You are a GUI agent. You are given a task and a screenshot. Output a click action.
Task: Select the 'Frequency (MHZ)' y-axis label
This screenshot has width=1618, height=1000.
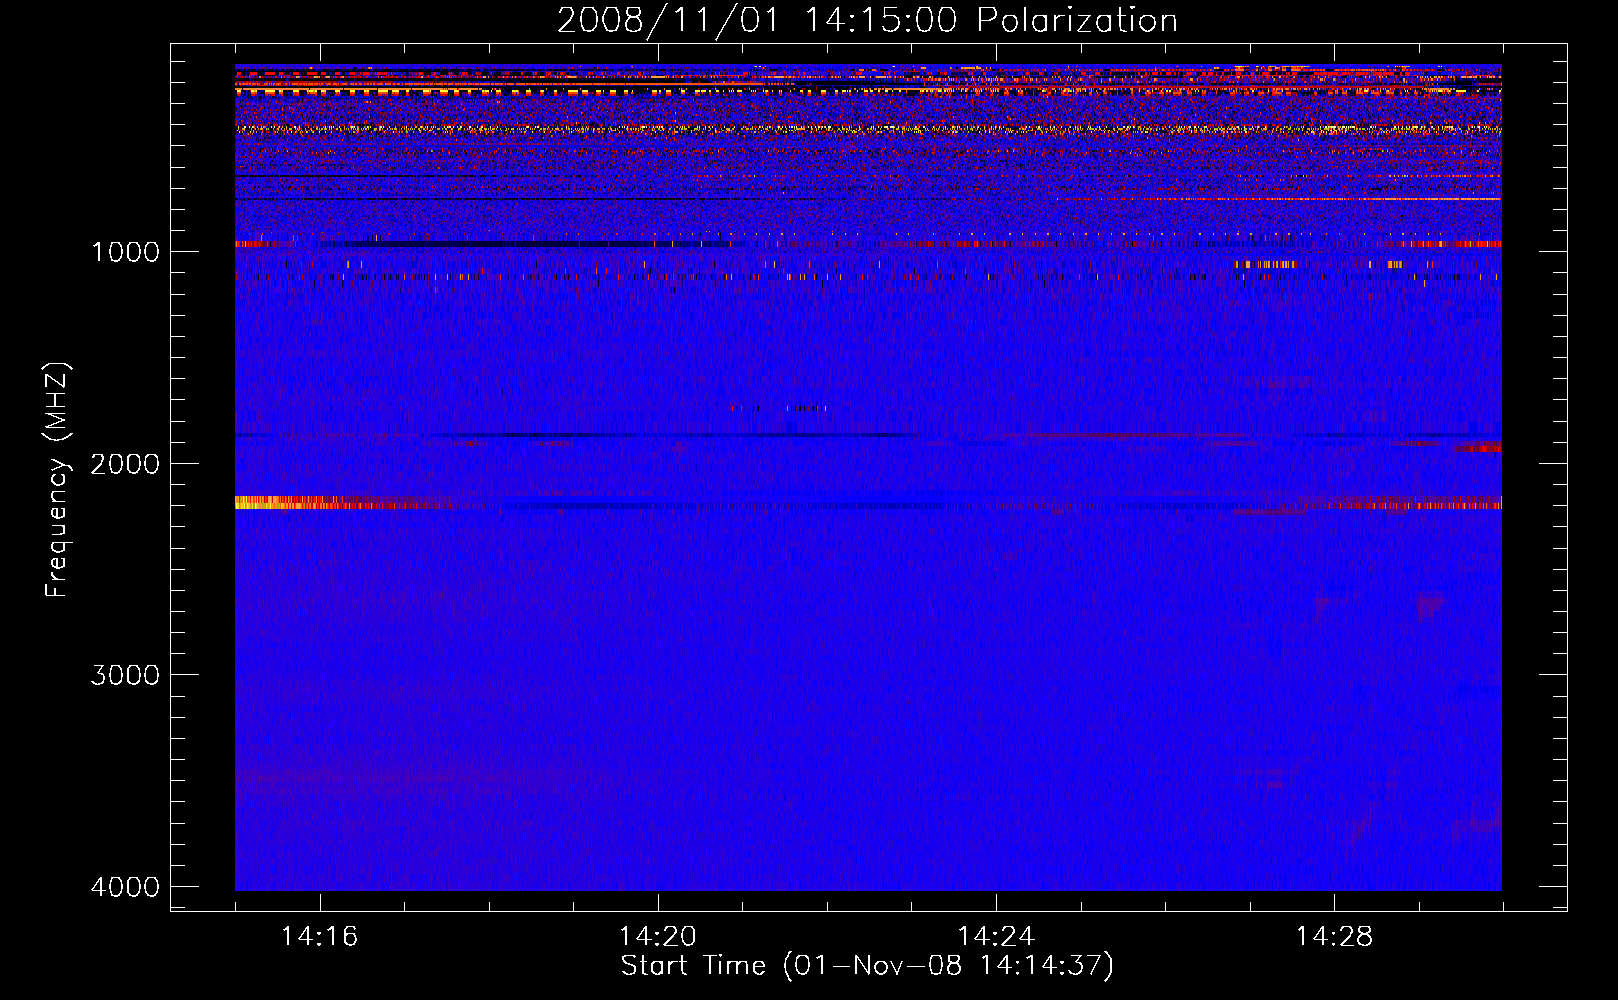(x=58, y=480)
